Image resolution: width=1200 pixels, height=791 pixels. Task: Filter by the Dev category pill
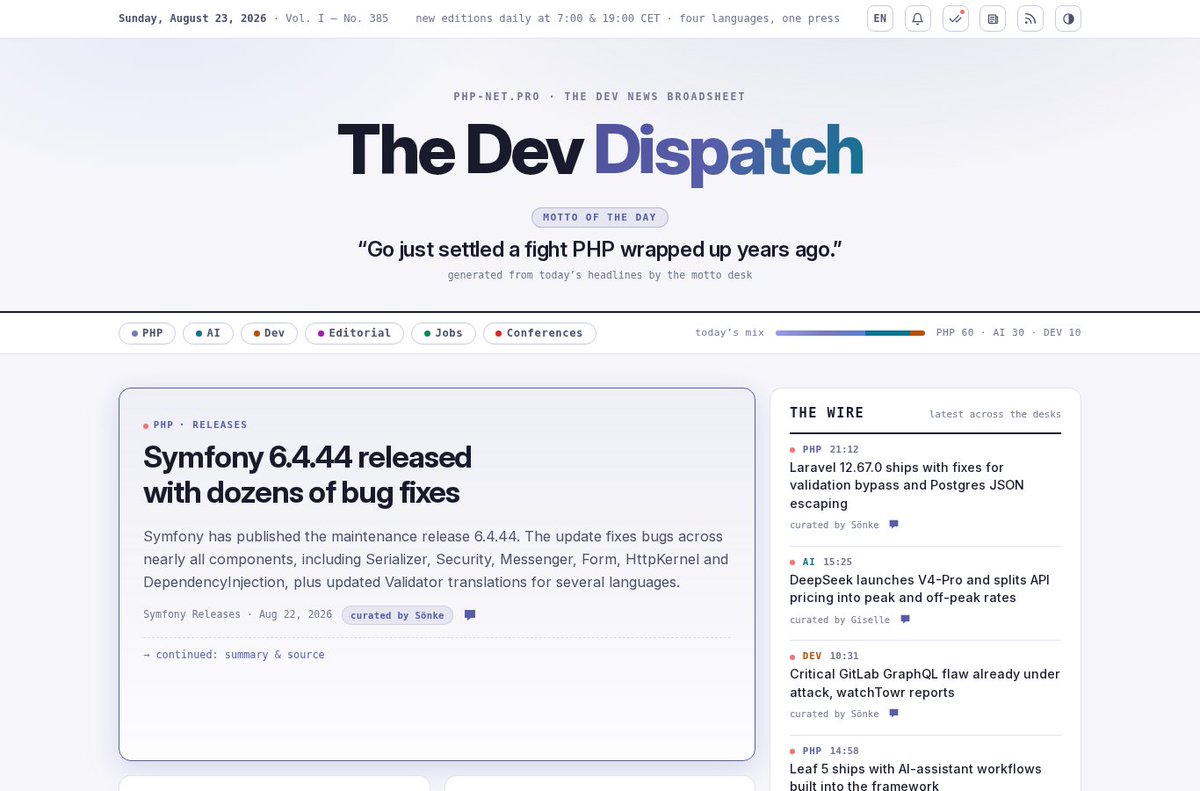[x=269, y=333]
